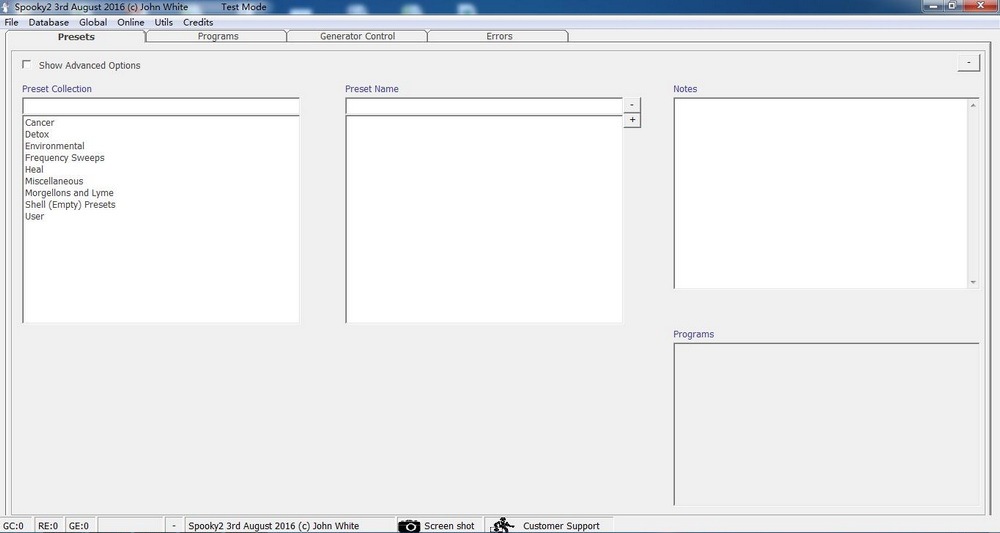Enable Show Advanced Options checkbox
The width and height of the screenshot is (1000, 533).
point(26,64)
